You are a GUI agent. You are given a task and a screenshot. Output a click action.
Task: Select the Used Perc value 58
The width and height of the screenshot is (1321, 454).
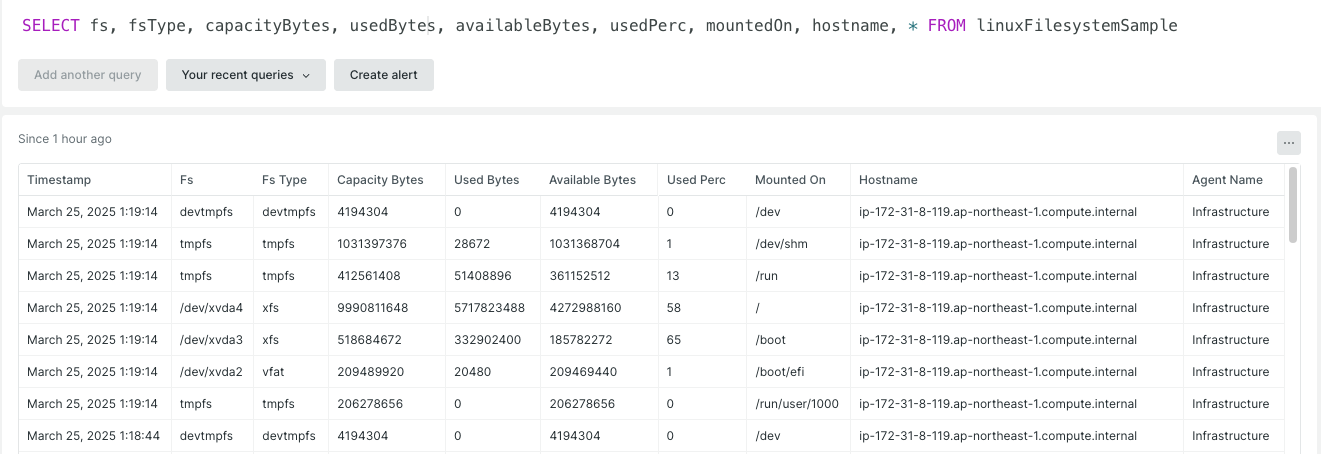pyautogui.click(x=674, y=308)
